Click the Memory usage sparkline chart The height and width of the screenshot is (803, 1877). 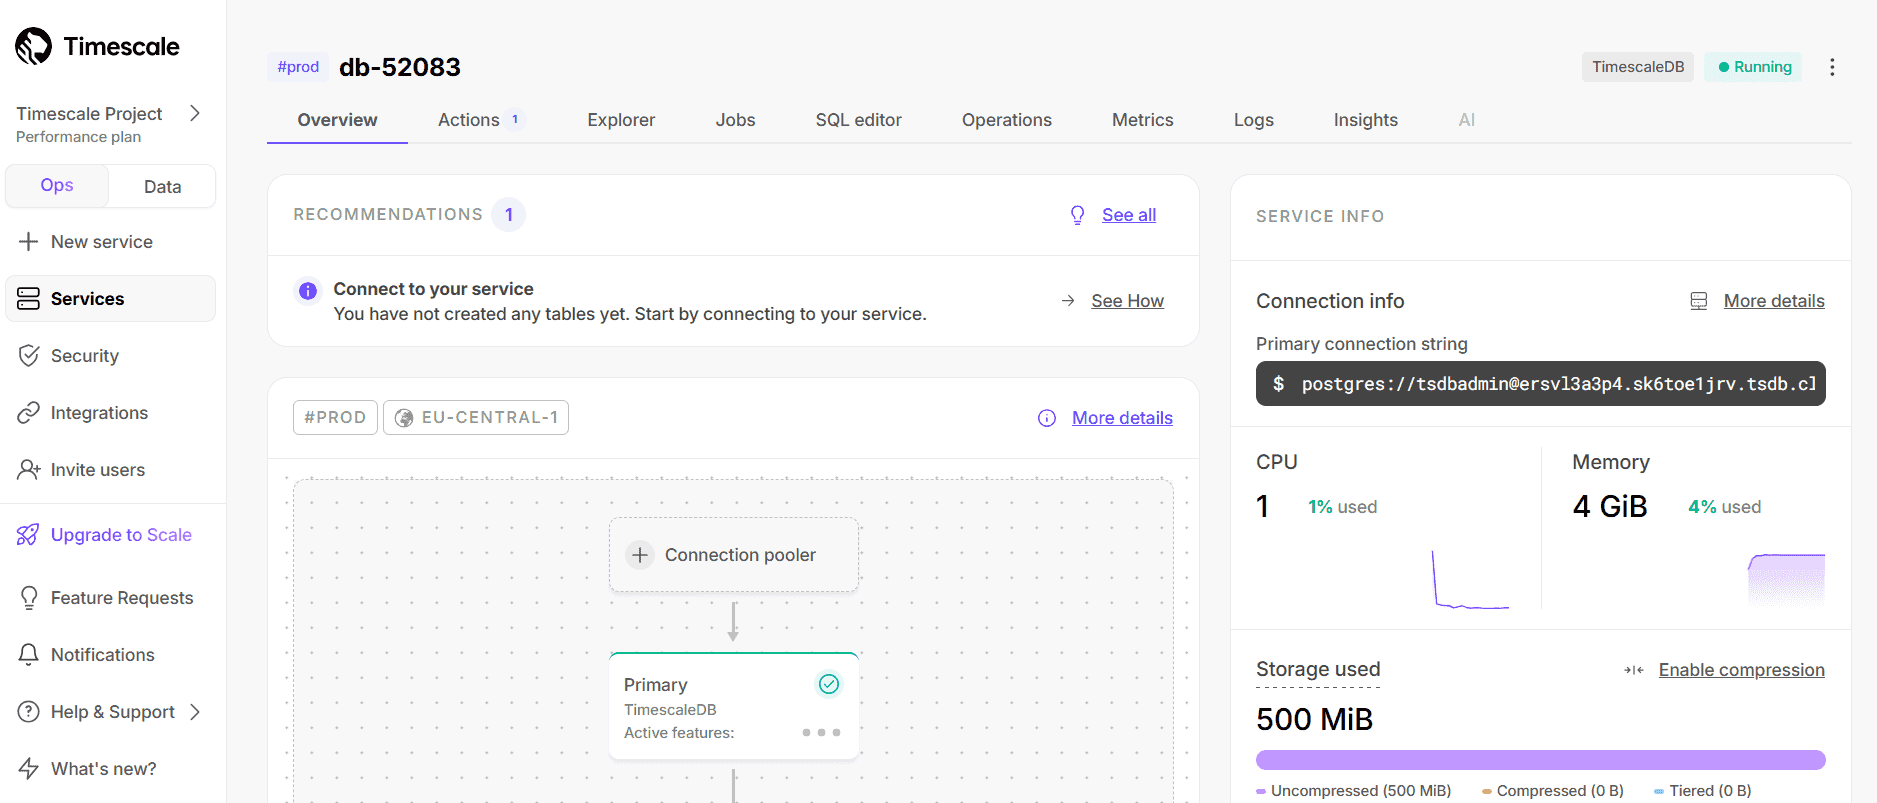point(1786,579)
